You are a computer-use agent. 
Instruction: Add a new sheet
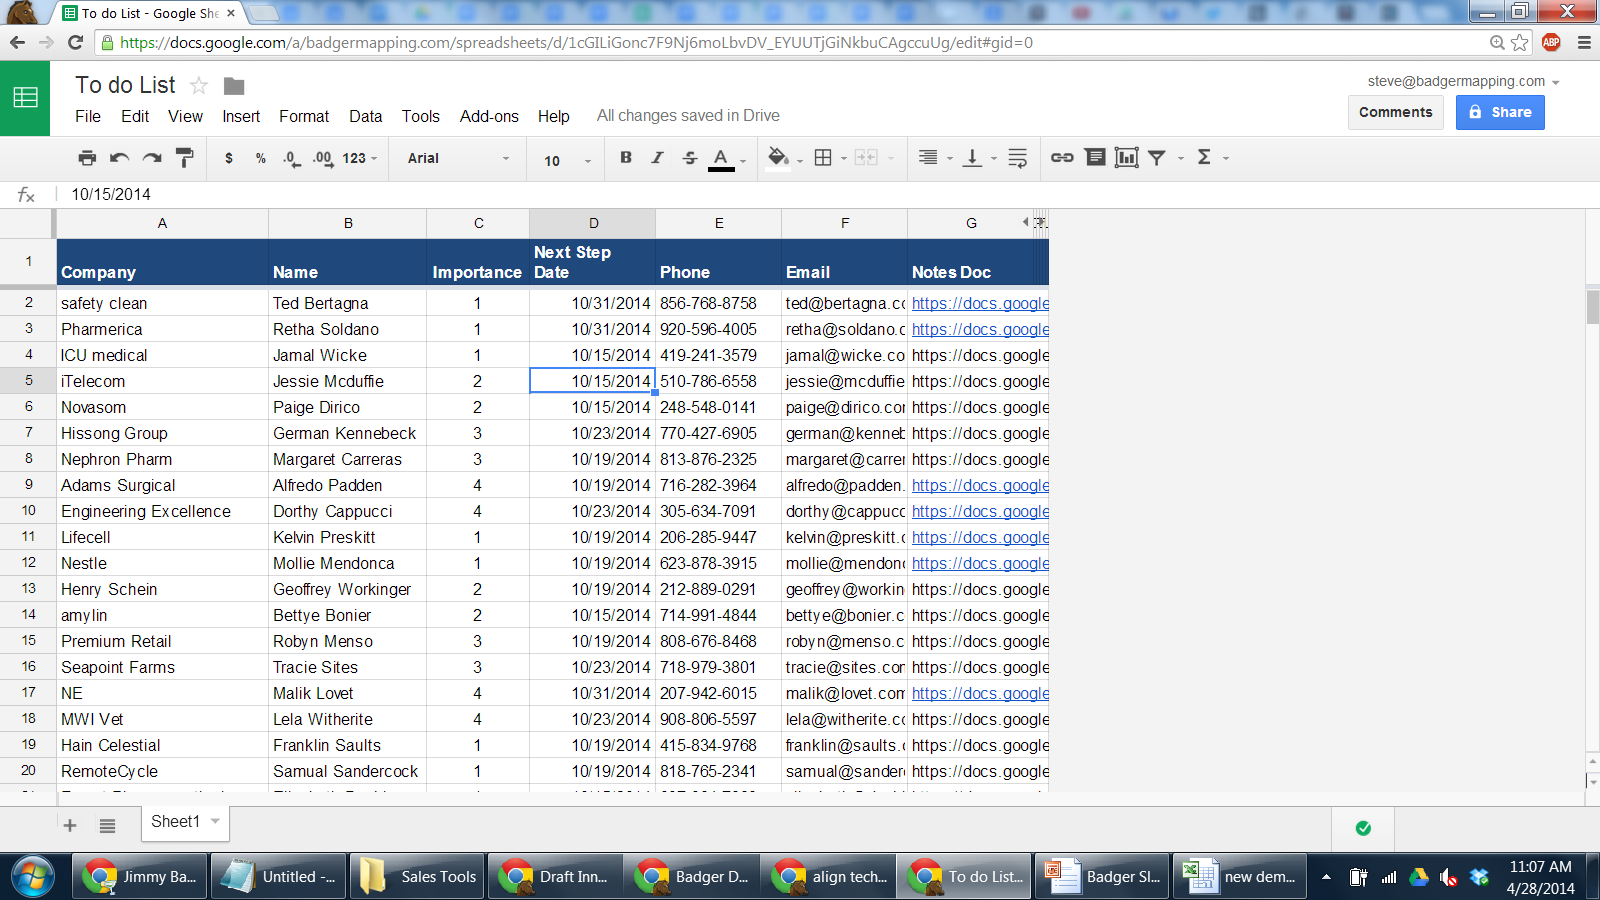click(70, 825)
